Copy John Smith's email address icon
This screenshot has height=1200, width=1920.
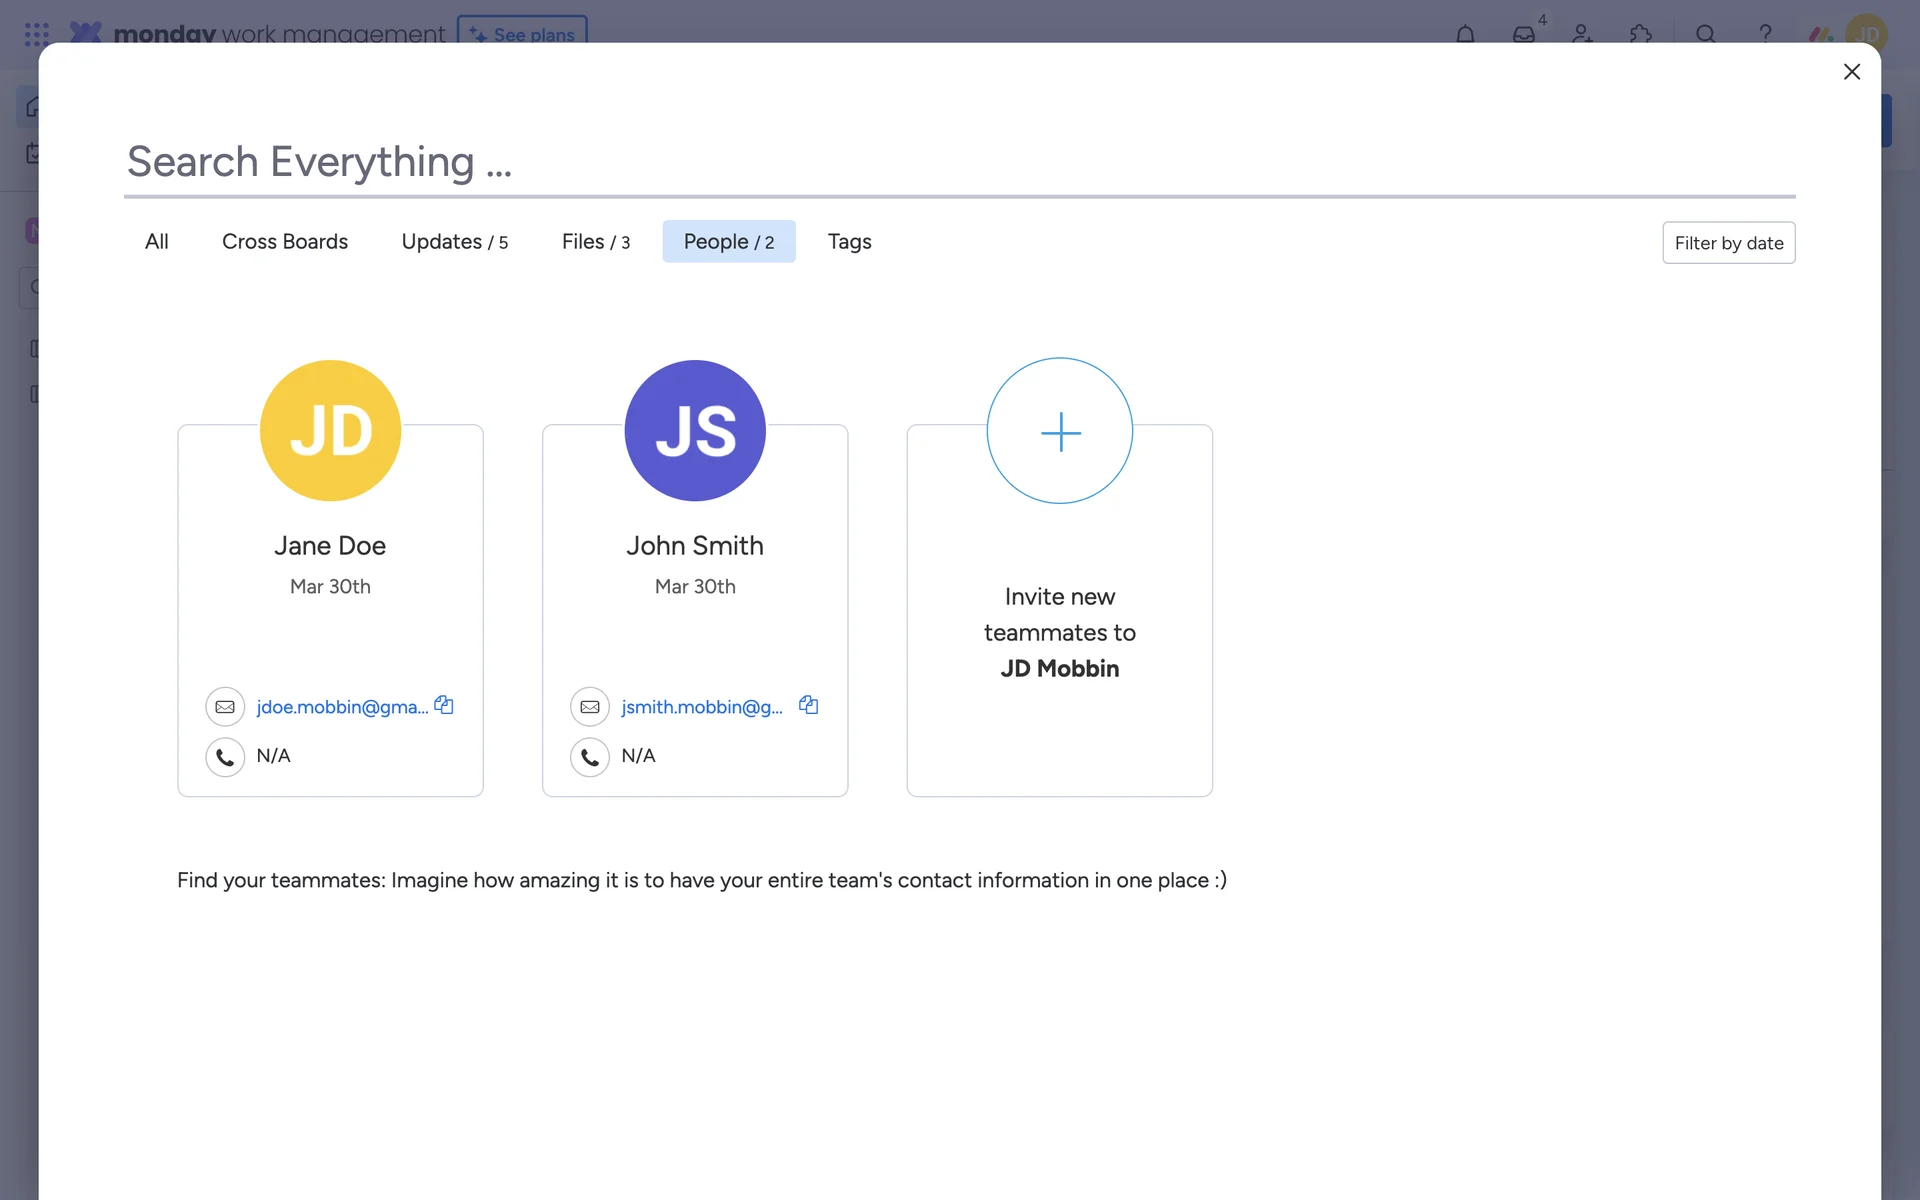click(x=808, y=706)
